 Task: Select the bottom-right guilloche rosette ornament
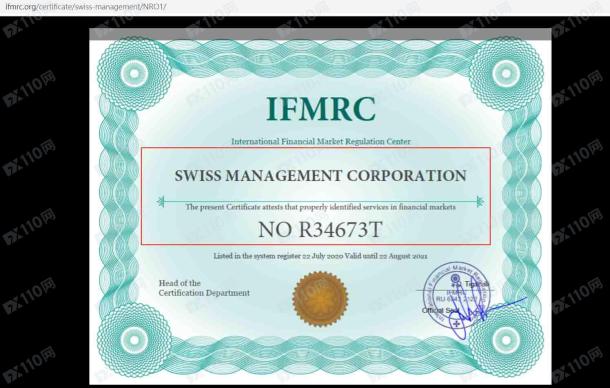[506, 340]
